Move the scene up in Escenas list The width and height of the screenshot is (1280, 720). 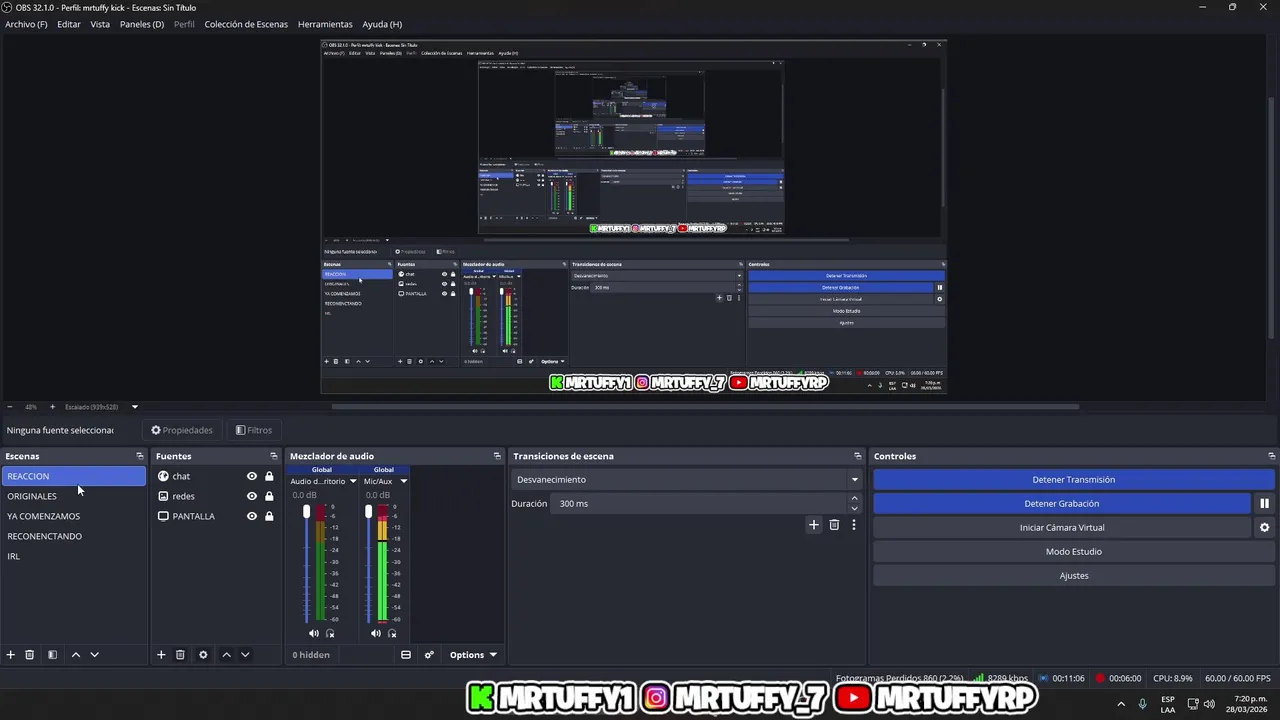tap(75, 655)
